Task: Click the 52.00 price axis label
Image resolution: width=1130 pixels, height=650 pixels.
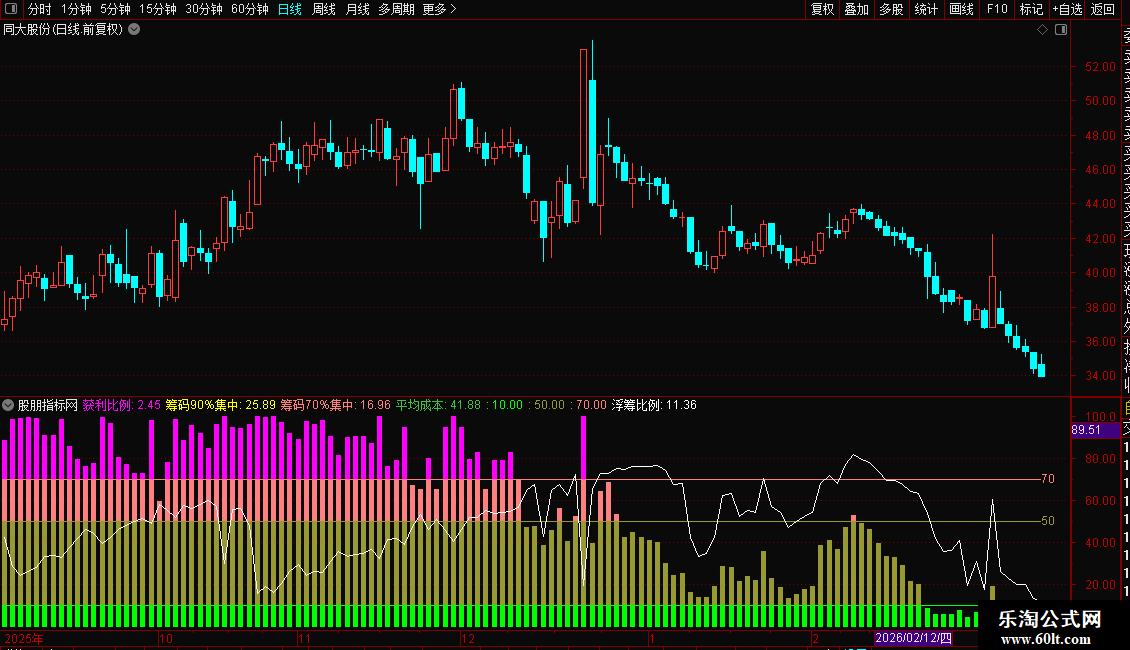Action: pyautogui.click(x=1100, y=66)
